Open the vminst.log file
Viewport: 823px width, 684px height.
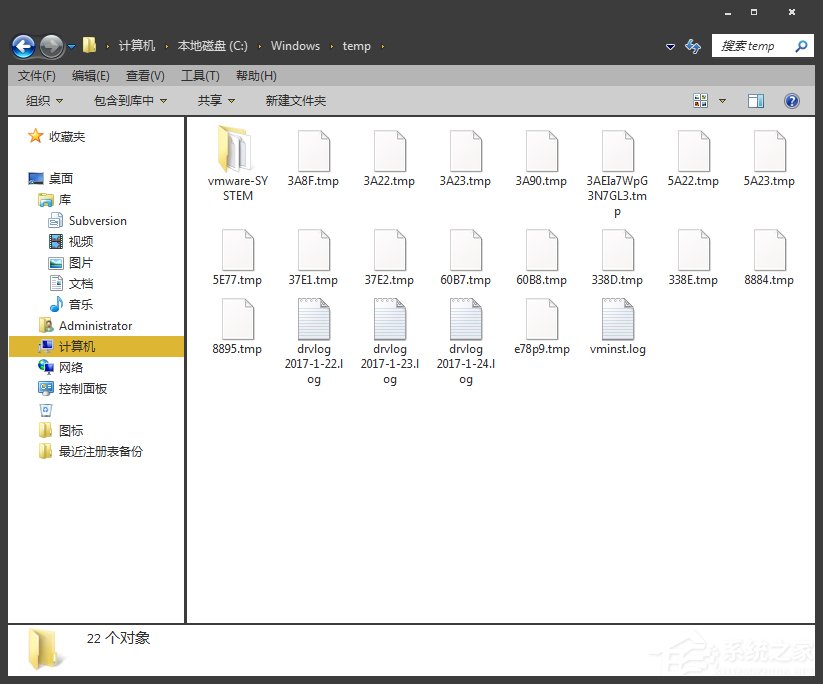[x=616, y=325]
